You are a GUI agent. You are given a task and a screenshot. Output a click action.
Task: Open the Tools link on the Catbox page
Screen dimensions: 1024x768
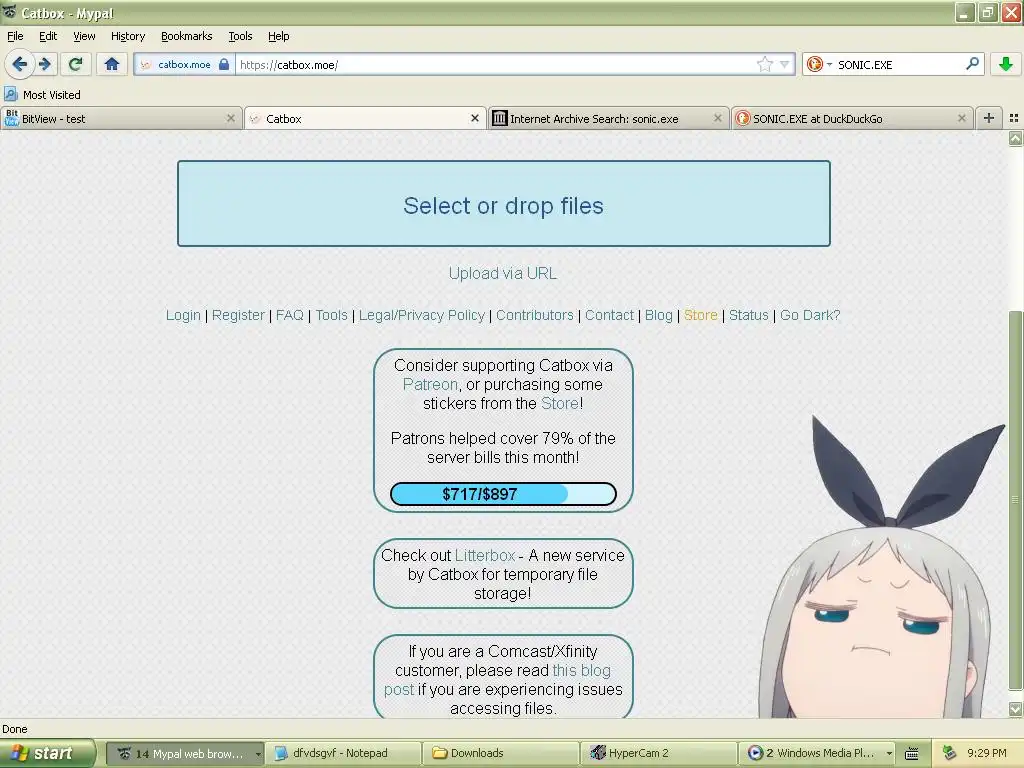pos(332,315)
